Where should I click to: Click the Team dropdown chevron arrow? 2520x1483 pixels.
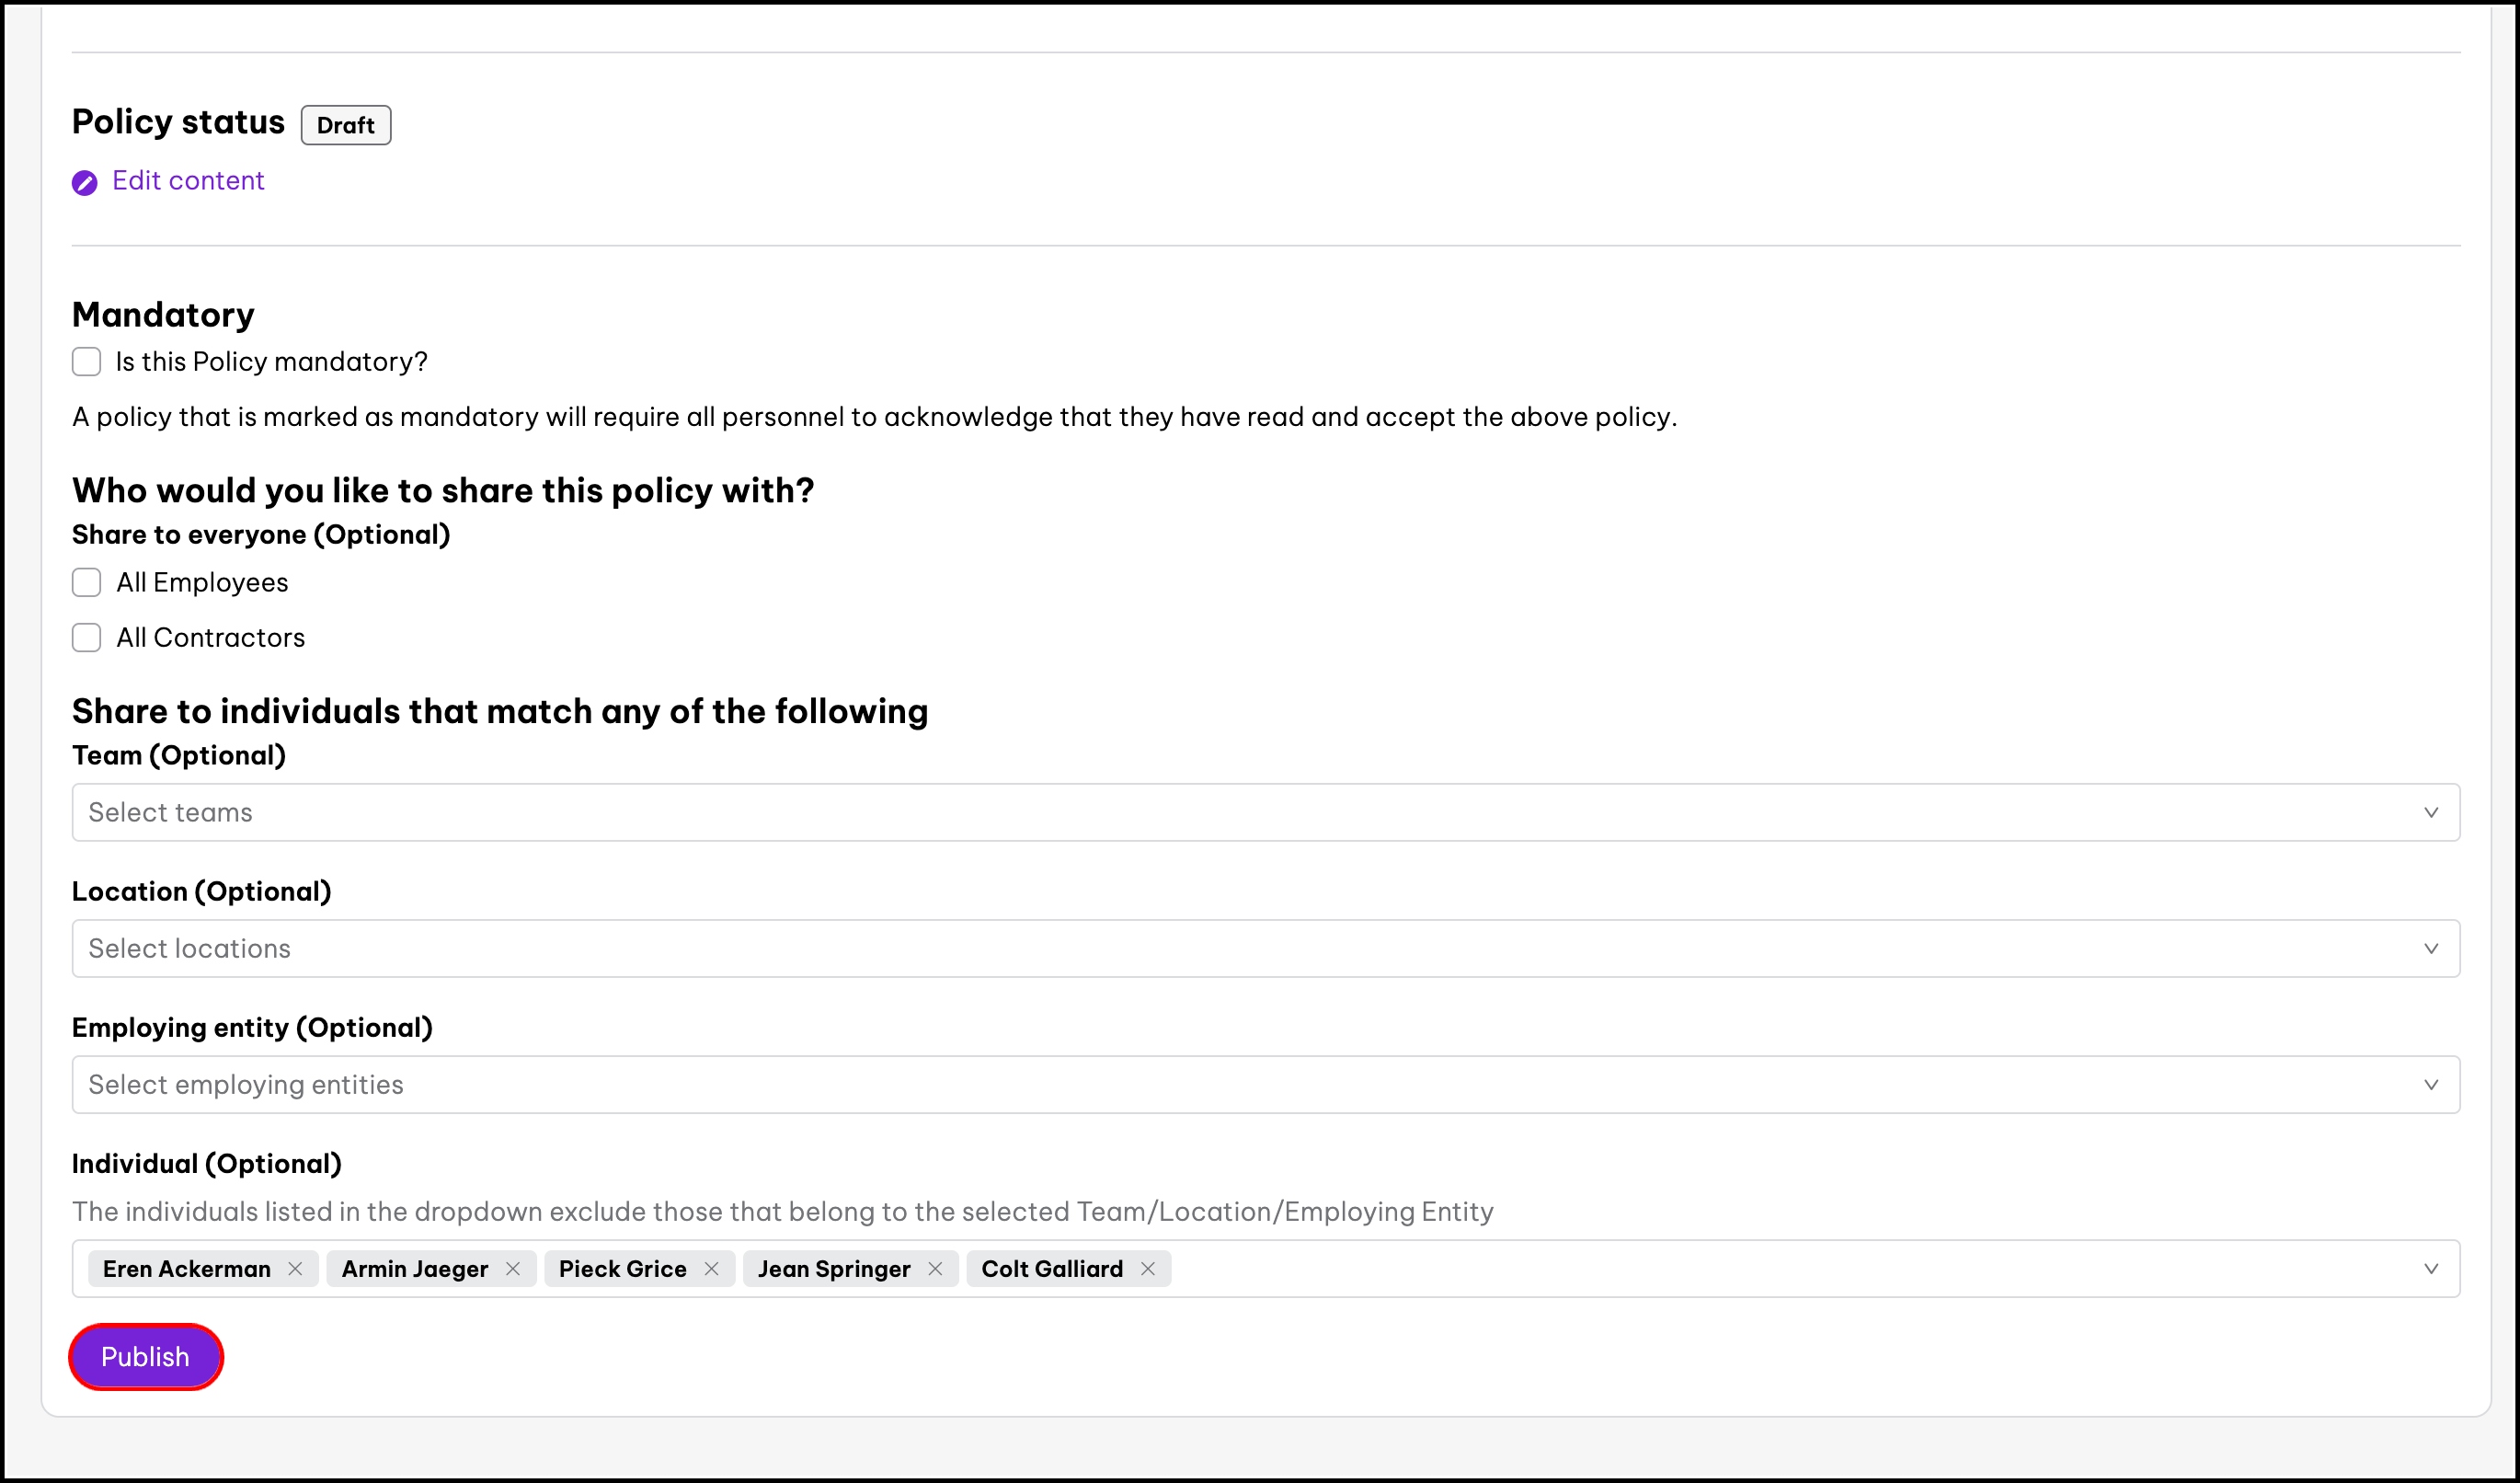[x=2431, y=812]
